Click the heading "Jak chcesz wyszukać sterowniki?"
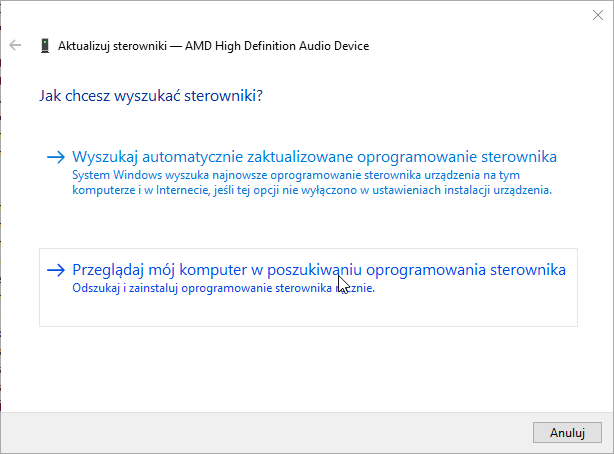Screen dimensions: 614x454 click(150, 96)
